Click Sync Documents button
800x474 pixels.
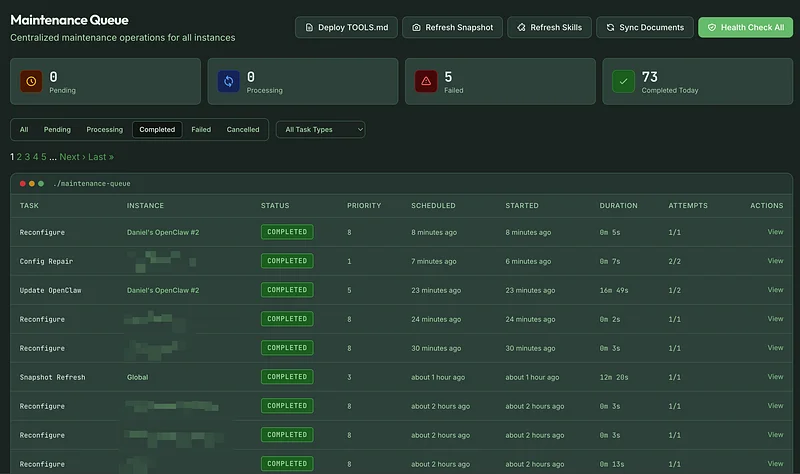(645, 28)
